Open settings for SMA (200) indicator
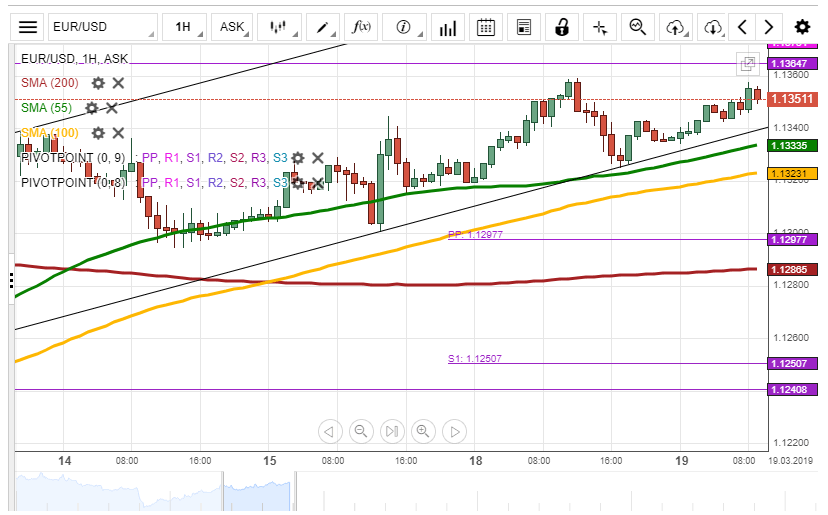The width and height of the screenshot is (828, 515). [x=98, y=83]
